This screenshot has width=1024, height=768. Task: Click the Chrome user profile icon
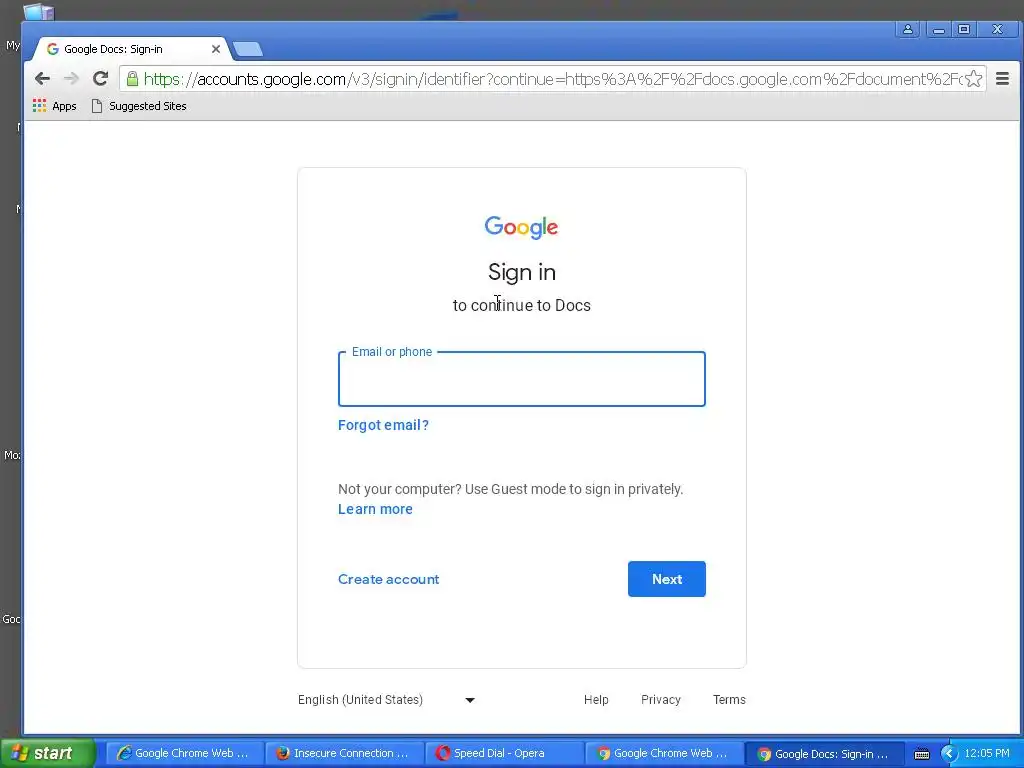[x=908, y=29]
